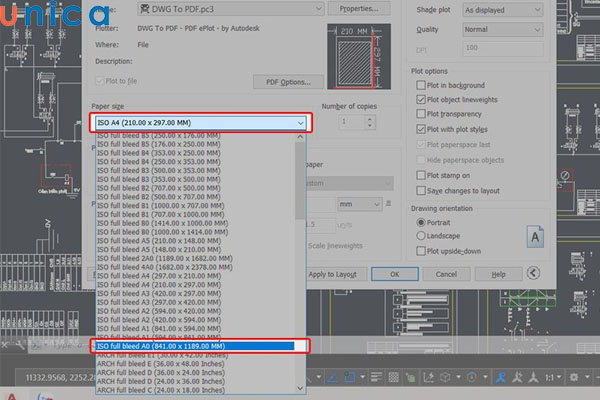Screen dimensions: 600x400
Task: Enable Plot stamp on checkbox
Action: click(x=421, y=175)
